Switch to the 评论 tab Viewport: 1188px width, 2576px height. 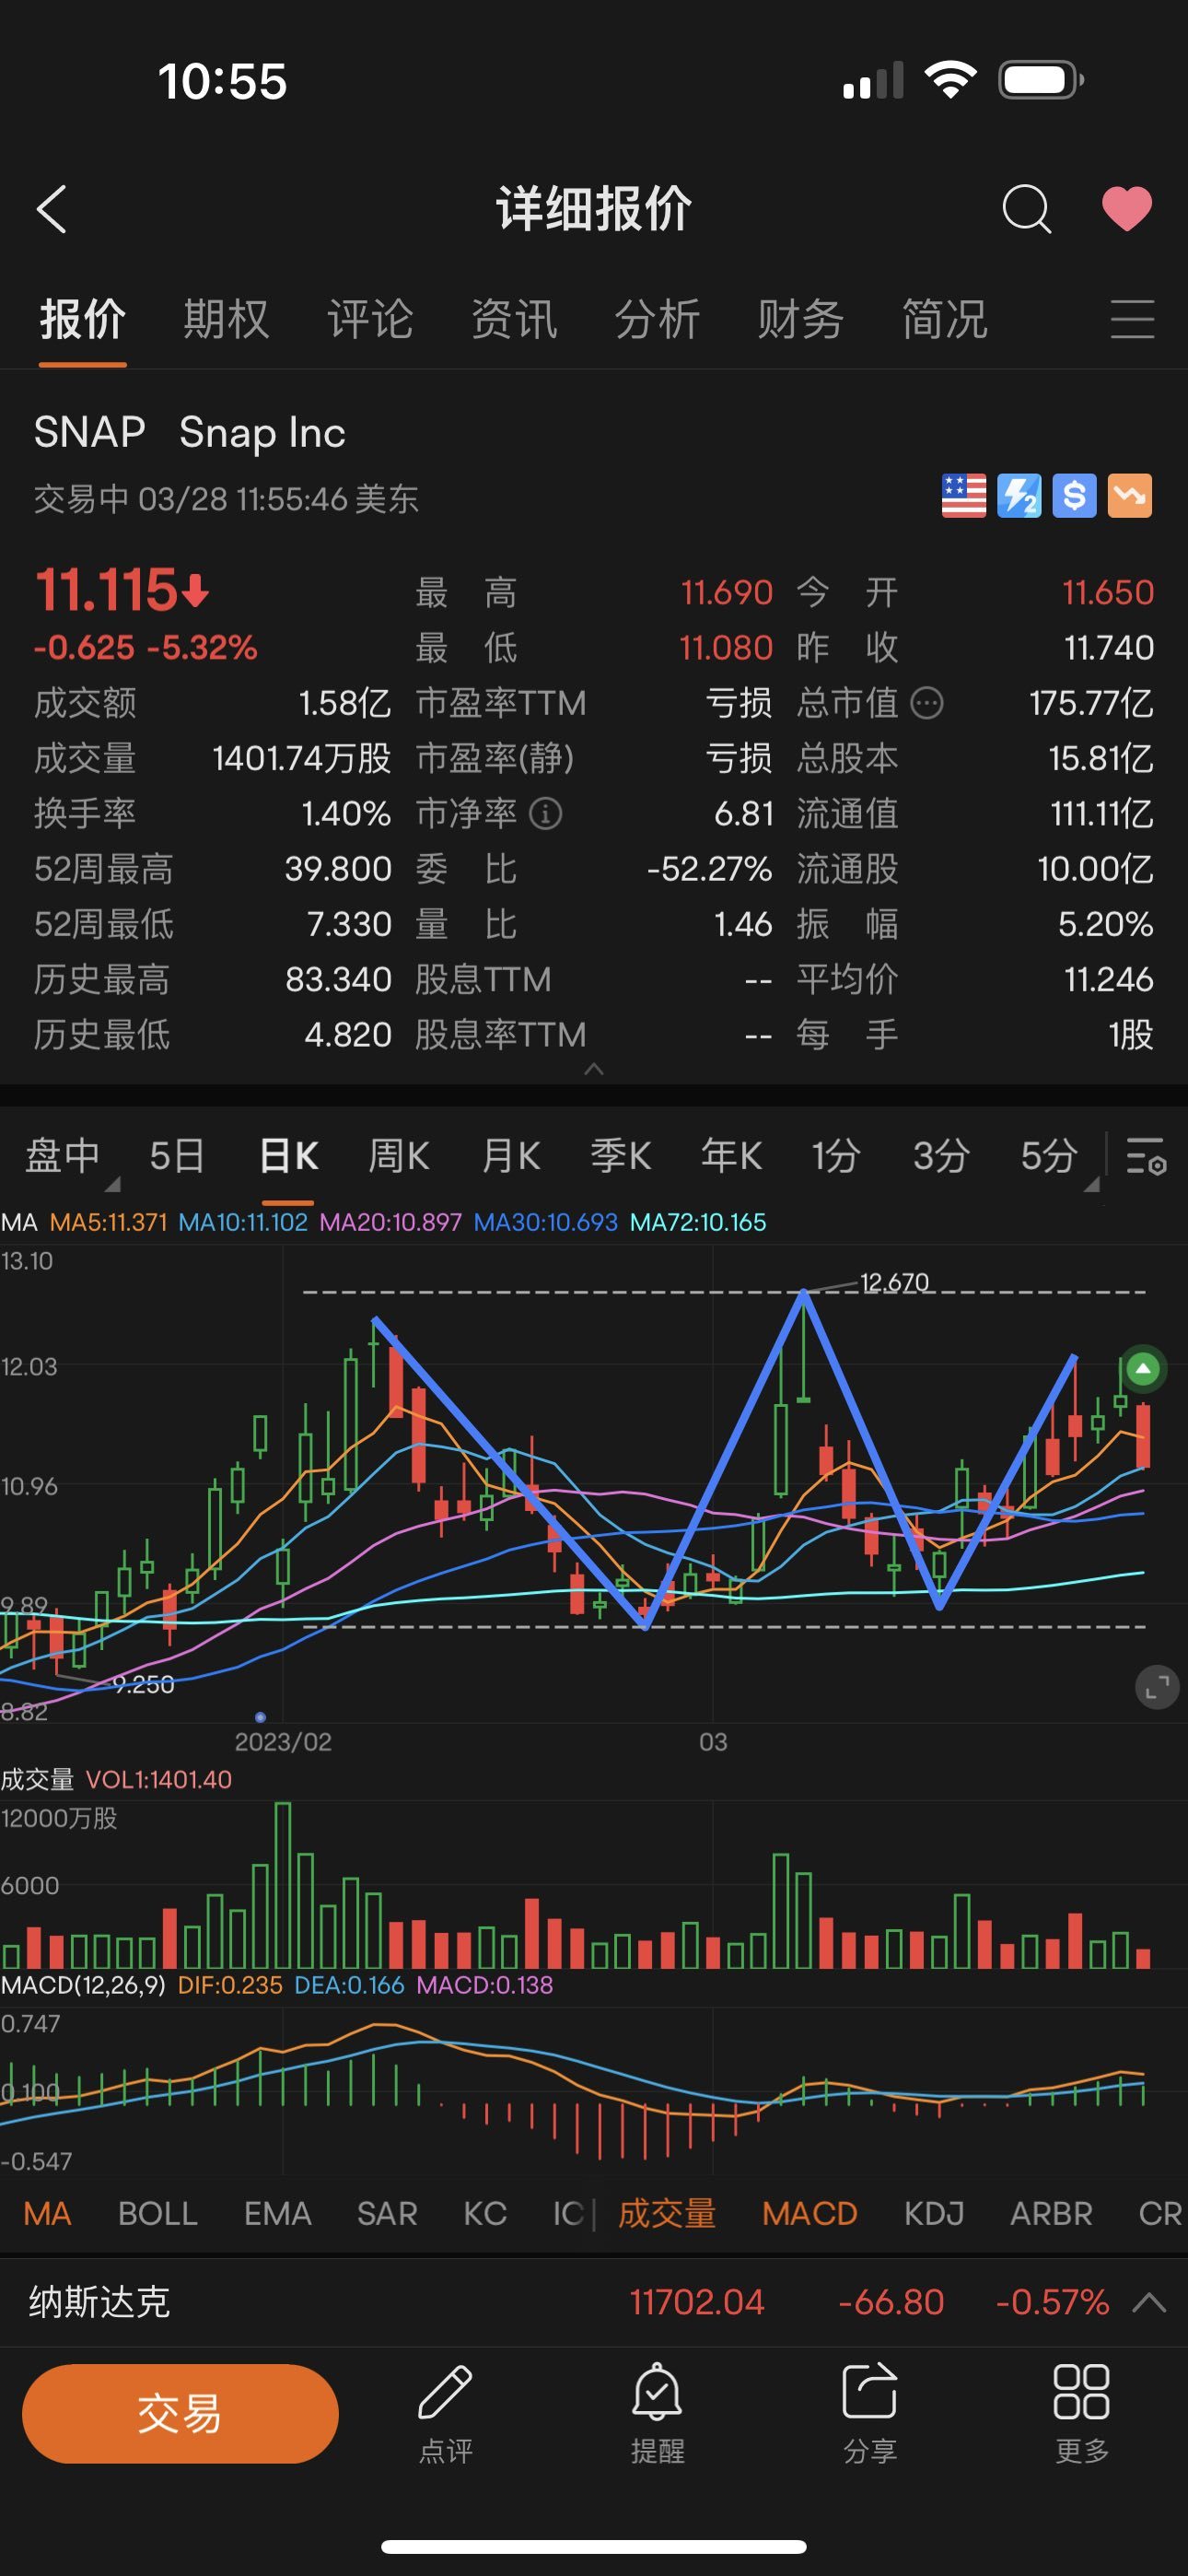(x=370, y=319)
